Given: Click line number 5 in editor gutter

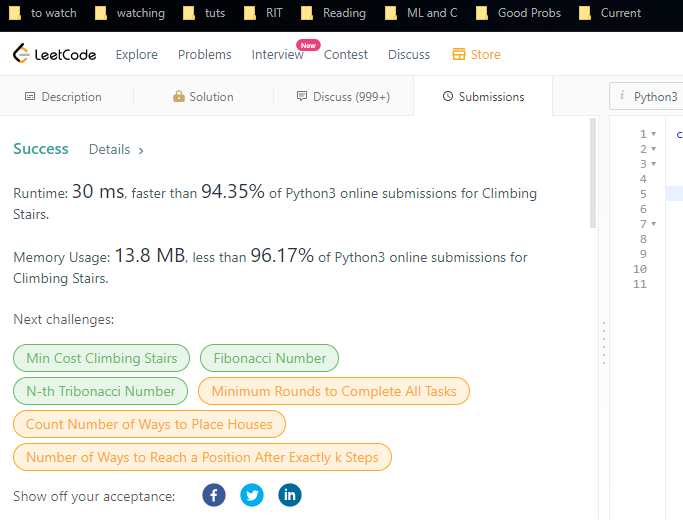Looking at the screenshot, I should (x=643, y=194).
